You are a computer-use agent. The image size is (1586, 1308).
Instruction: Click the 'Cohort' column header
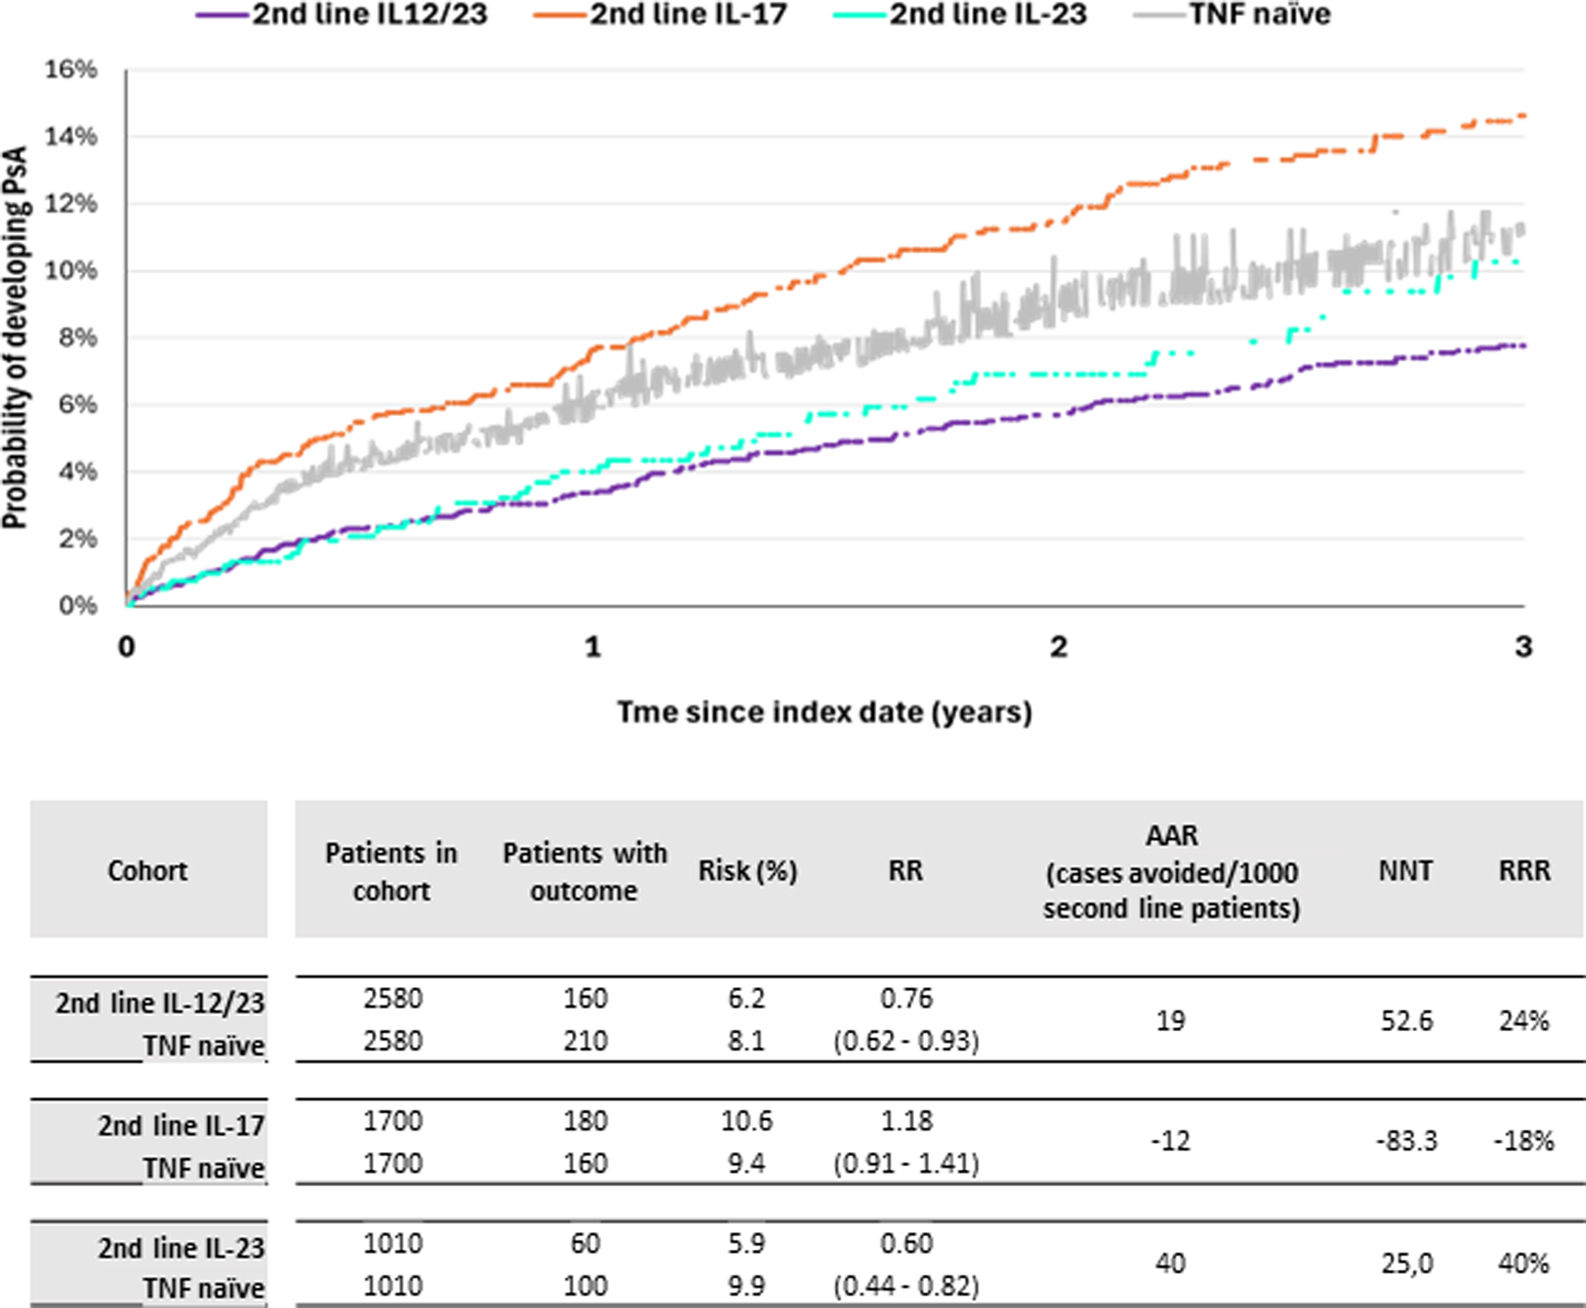pos(148,870)
